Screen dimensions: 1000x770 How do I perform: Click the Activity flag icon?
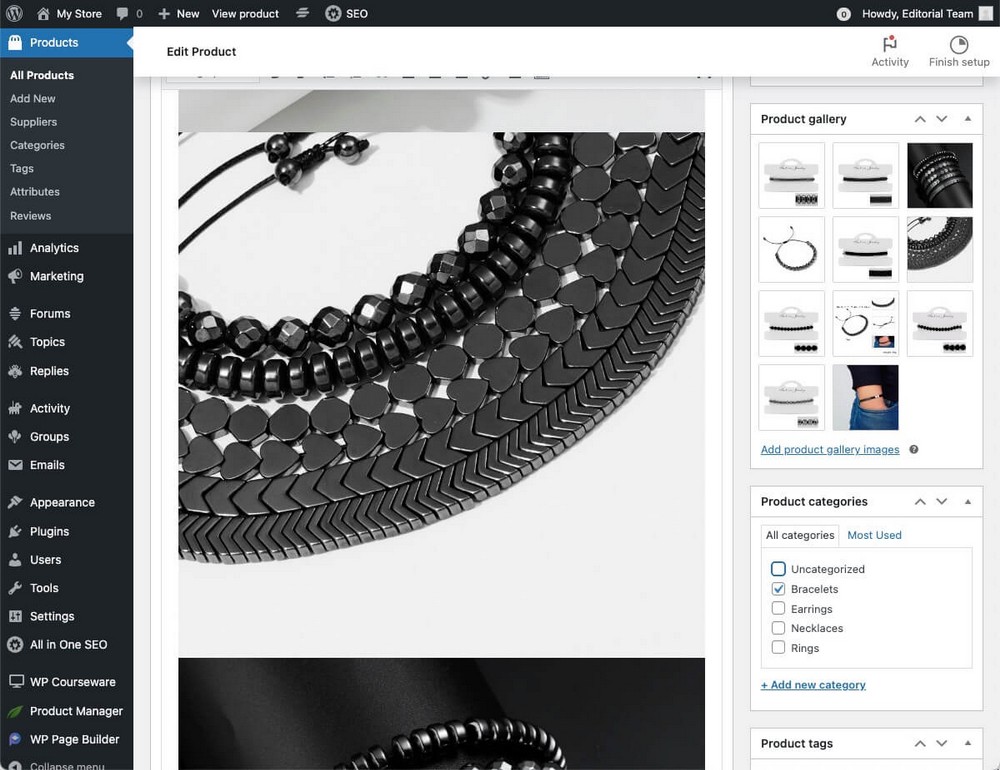(889, 45)
